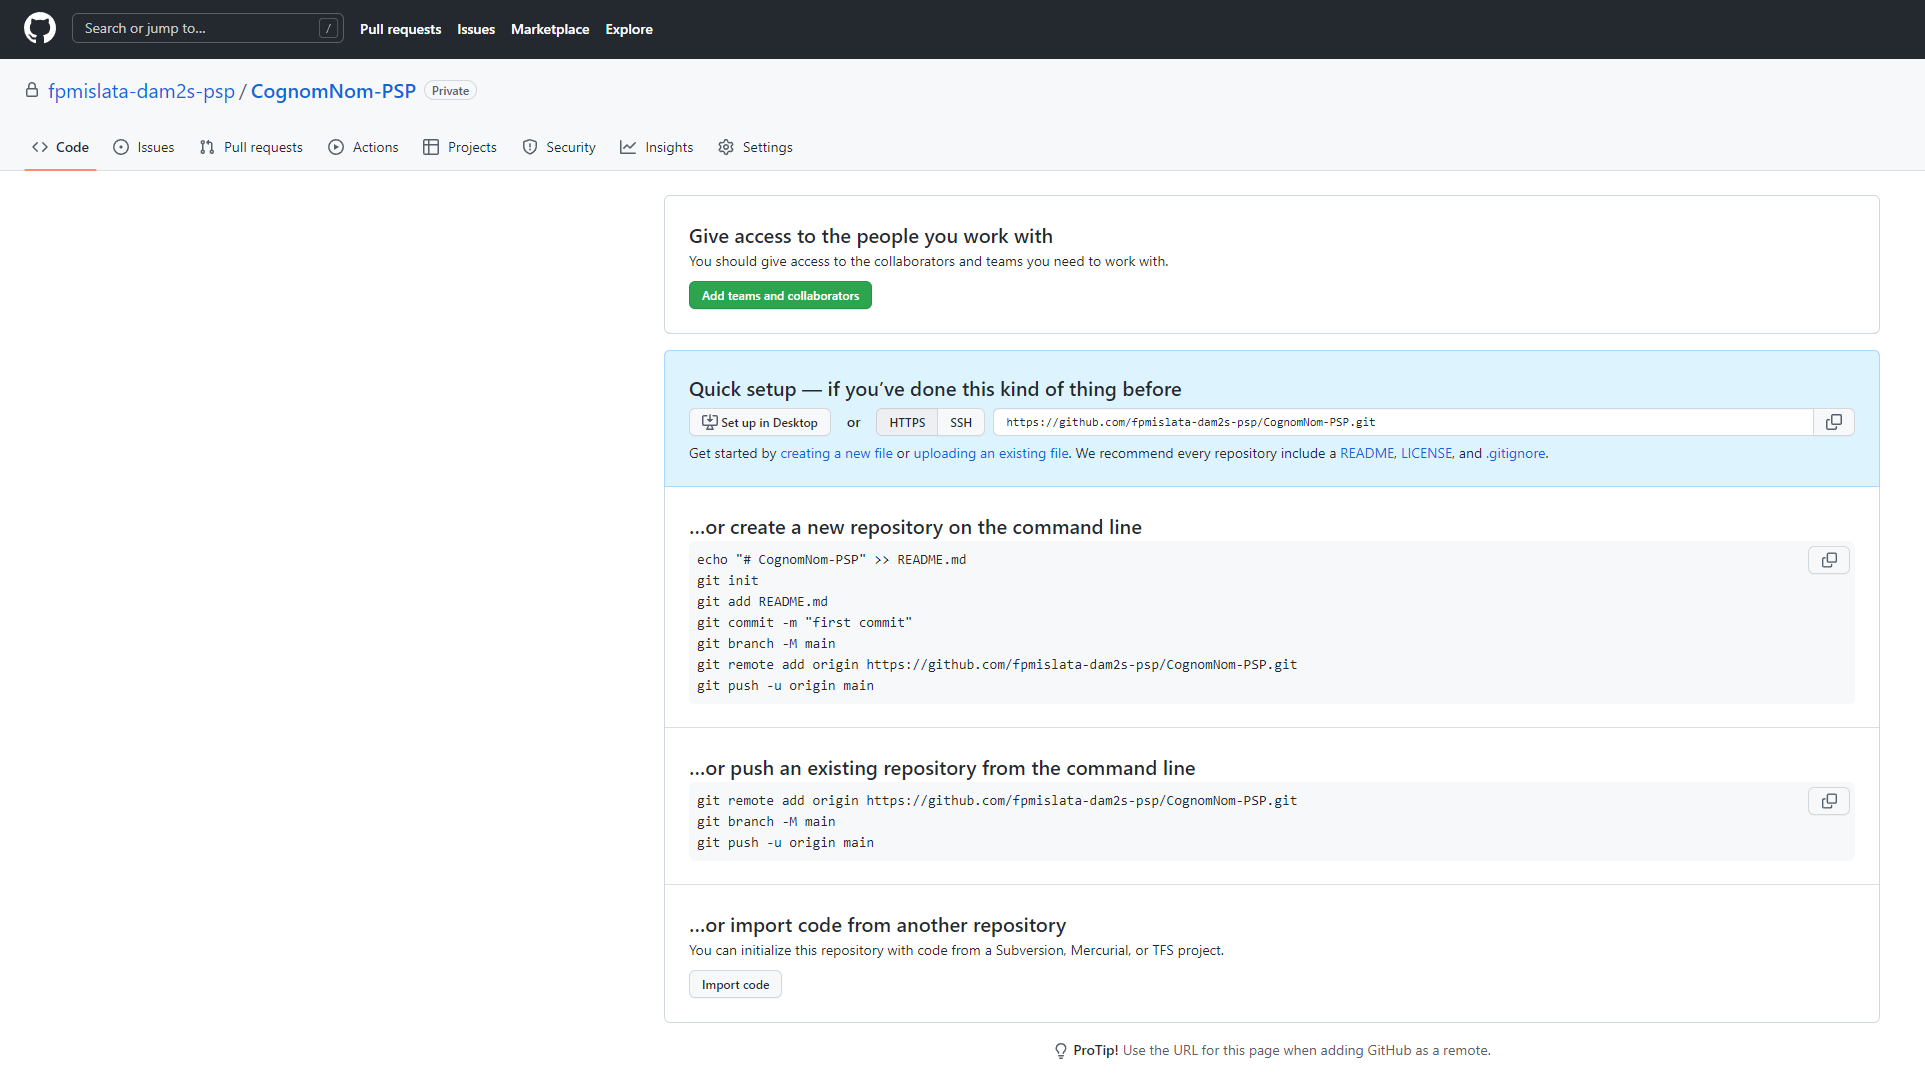Open the fpmislata-dam2s-psp organization link

(141, 91)
